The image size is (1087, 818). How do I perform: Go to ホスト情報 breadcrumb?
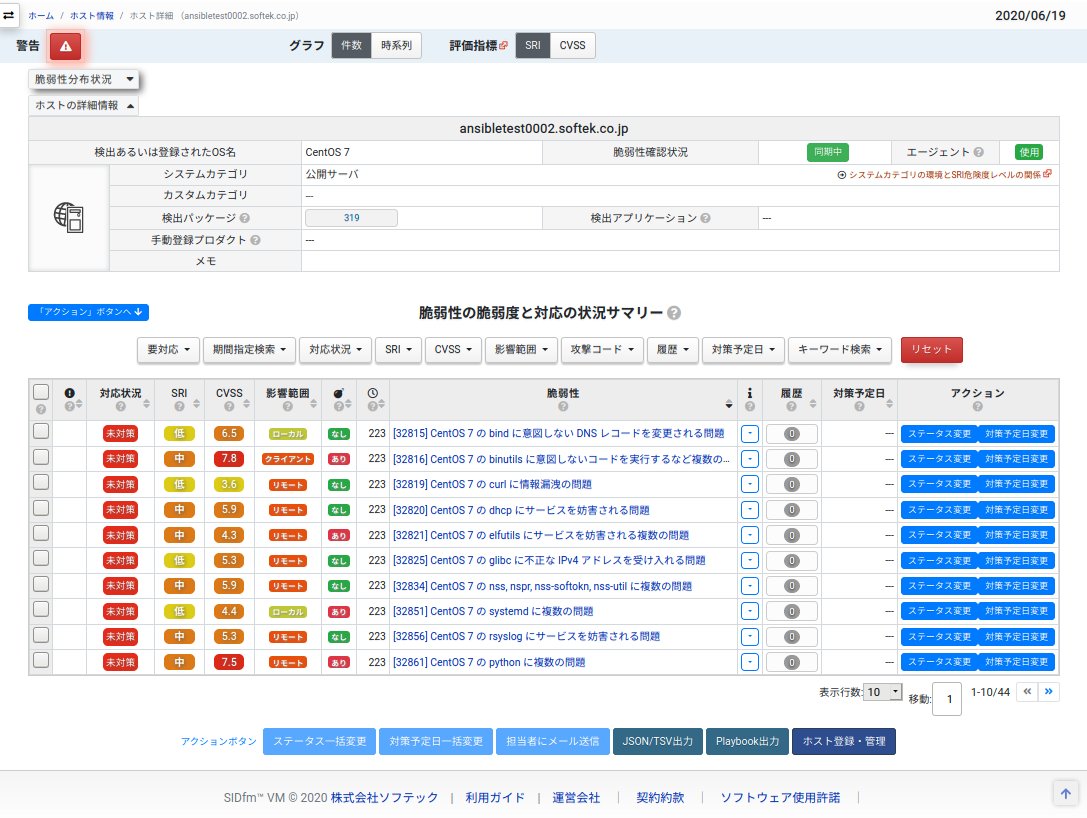[x=92, y=16]
